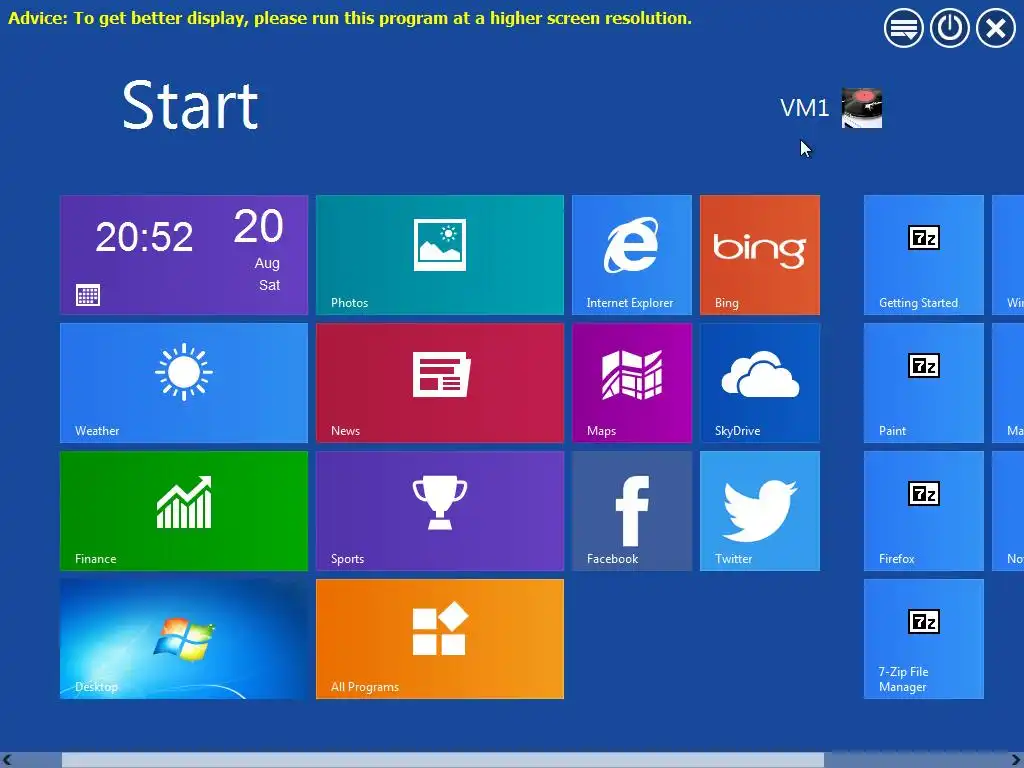Open 7-Zip File Manager tile

(923, 639)
